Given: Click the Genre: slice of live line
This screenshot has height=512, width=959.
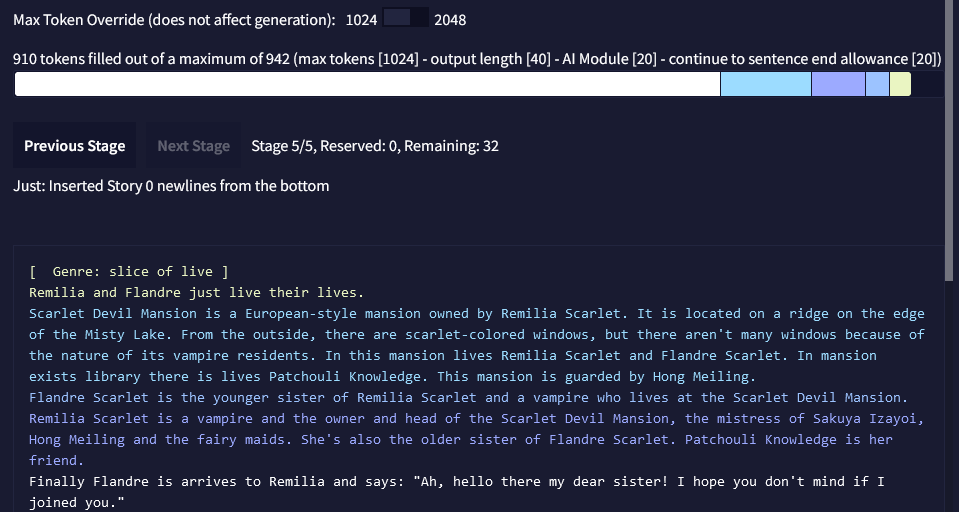Looking at the screenshot, I should pyautogui.click(x=128, y=272).
